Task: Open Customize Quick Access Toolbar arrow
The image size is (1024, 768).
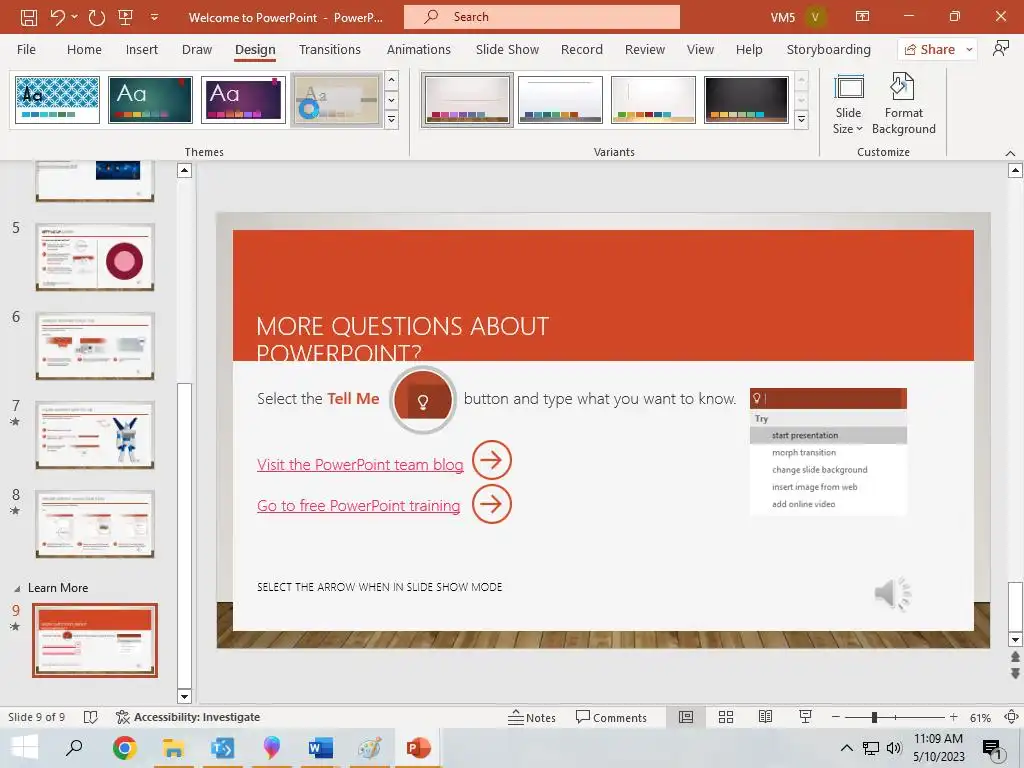Action: click(154, 17)
